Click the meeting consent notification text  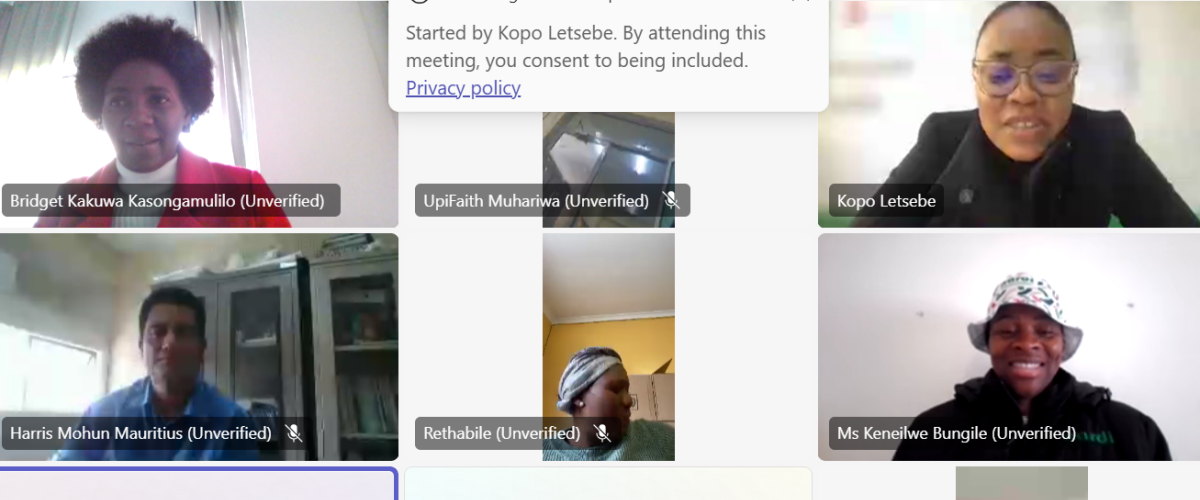(x=586, y=46)
